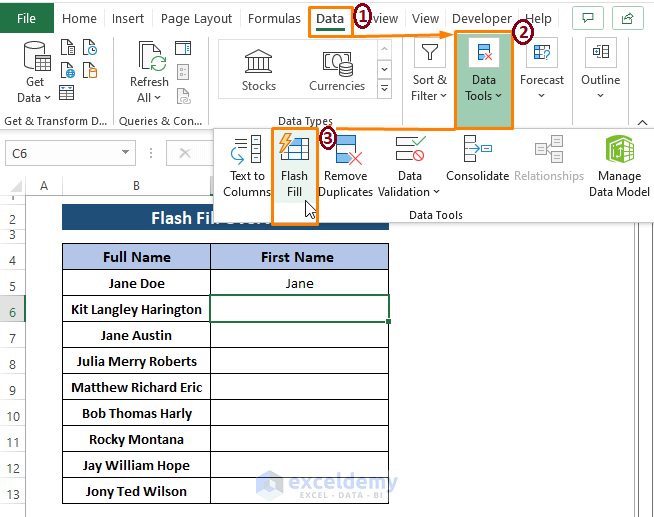Screen dimensions: 654x517
Task: Click cell Rocky Montana
Action: point(136,439)
